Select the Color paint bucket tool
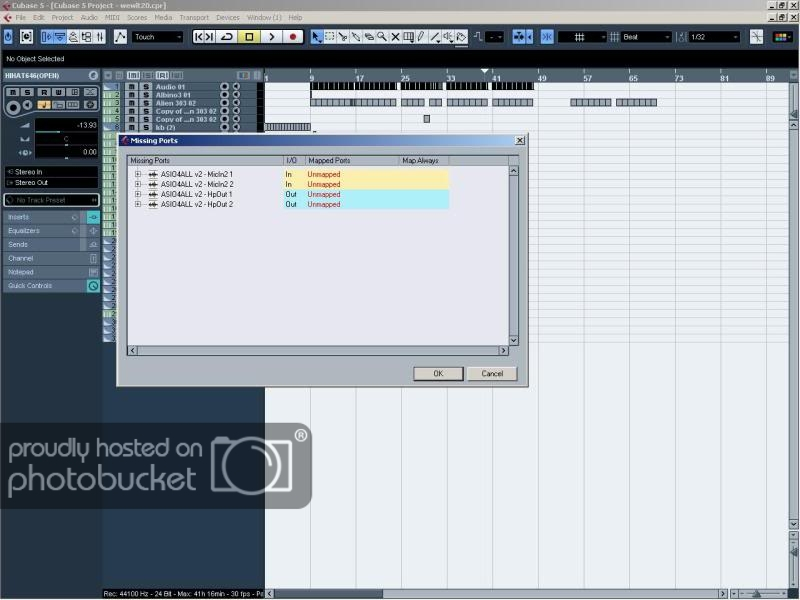The image size is (800, 600). 461,37
